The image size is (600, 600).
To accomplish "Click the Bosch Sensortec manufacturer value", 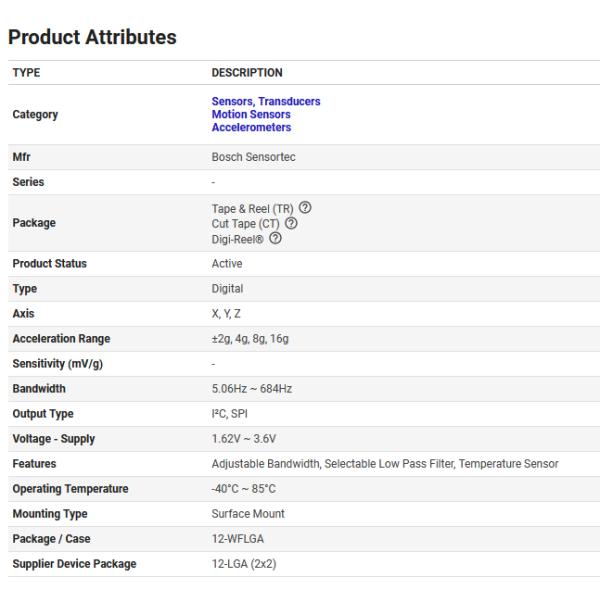I will (253, 158).
